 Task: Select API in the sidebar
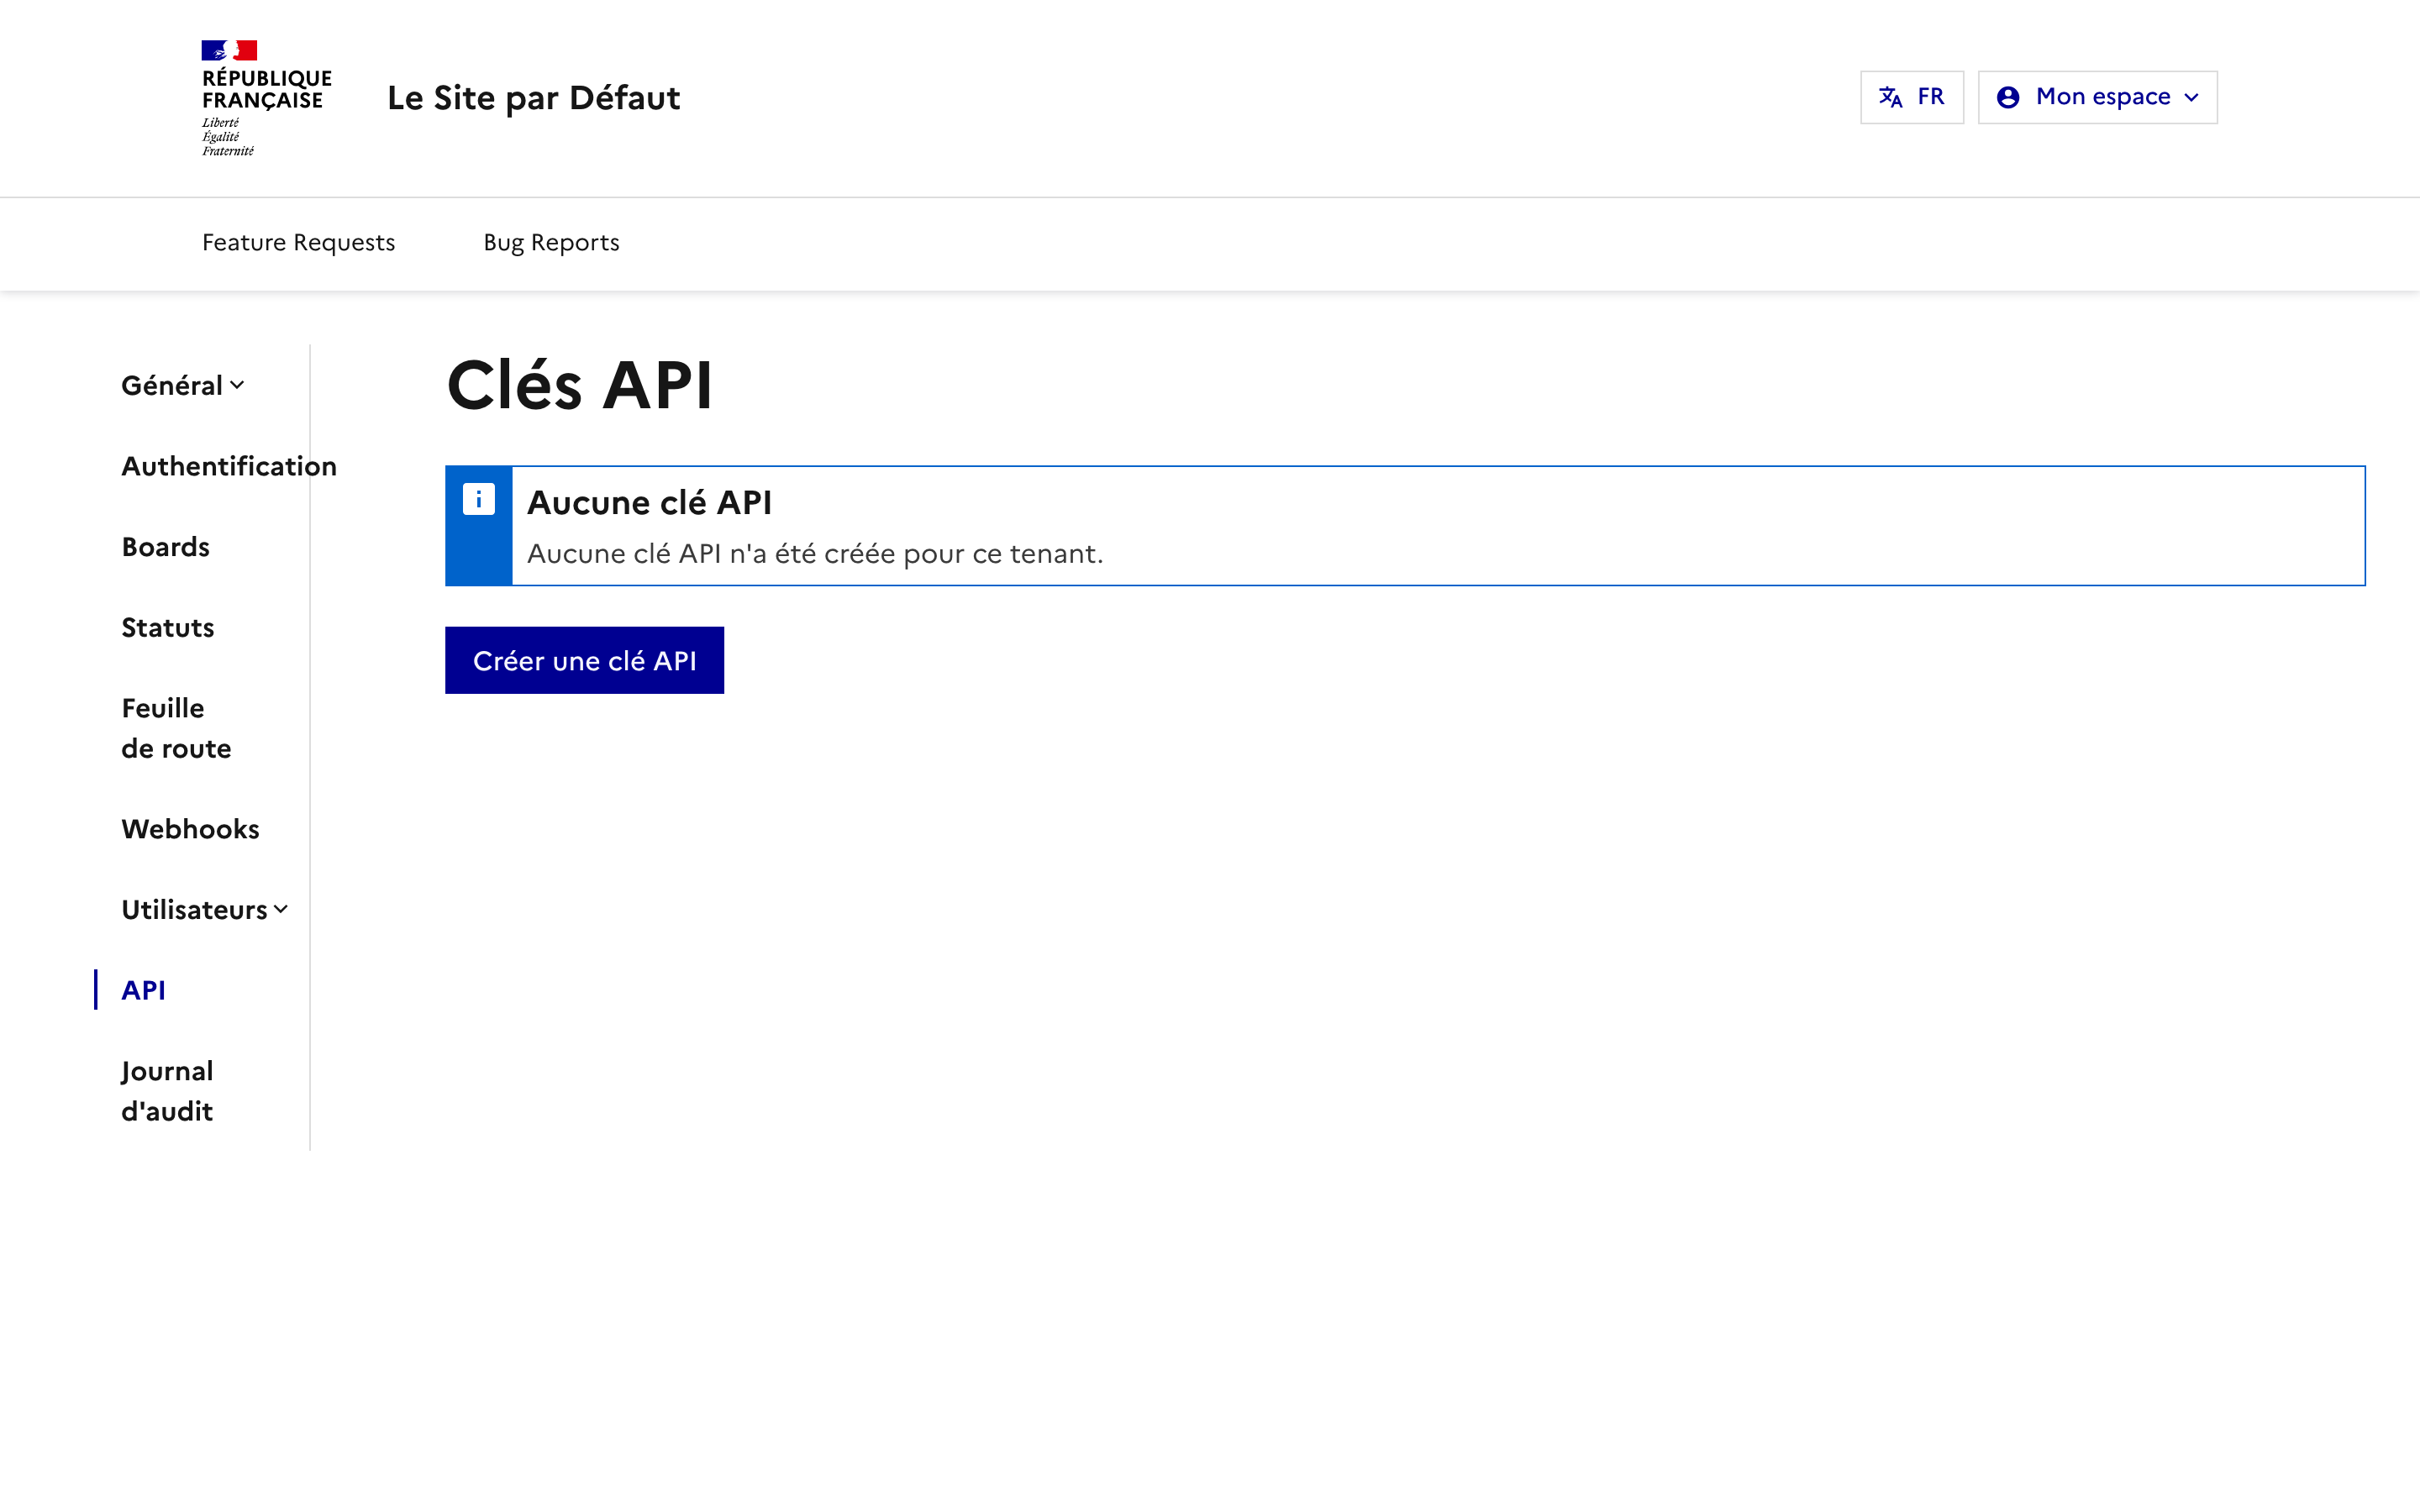coord(143,990)
